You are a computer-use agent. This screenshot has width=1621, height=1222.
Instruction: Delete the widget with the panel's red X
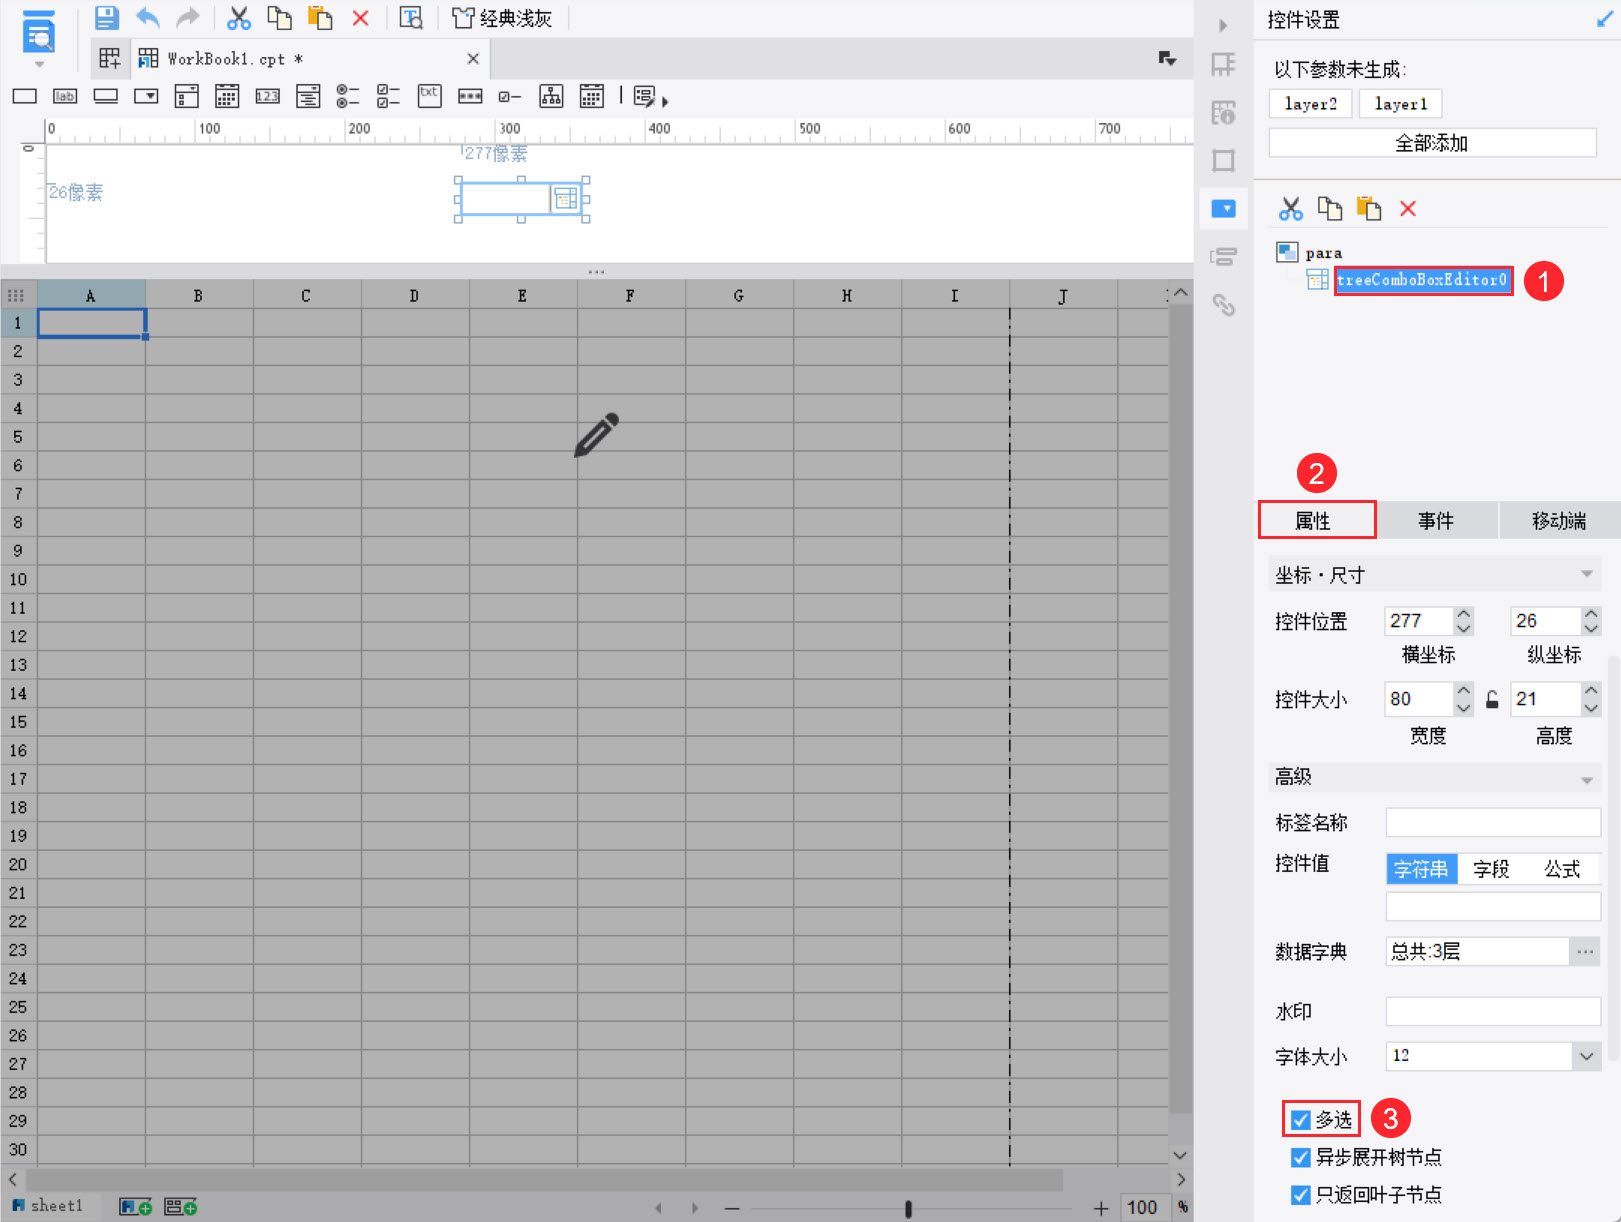pyautogui.click(x=1408, y=208)
